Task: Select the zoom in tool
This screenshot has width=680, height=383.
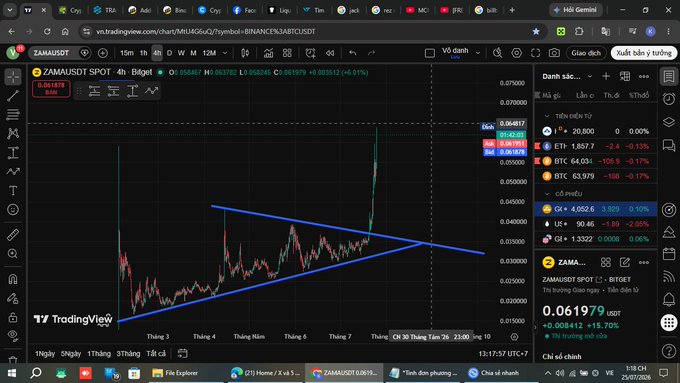Action: point(13,254)
